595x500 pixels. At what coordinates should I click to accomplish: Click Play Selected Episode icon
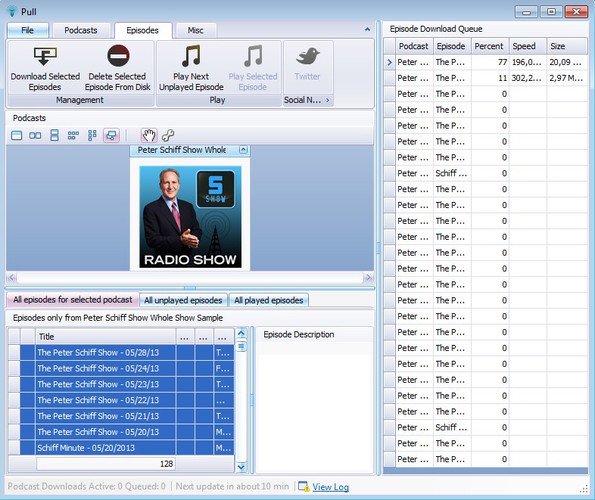coord(253,56)
